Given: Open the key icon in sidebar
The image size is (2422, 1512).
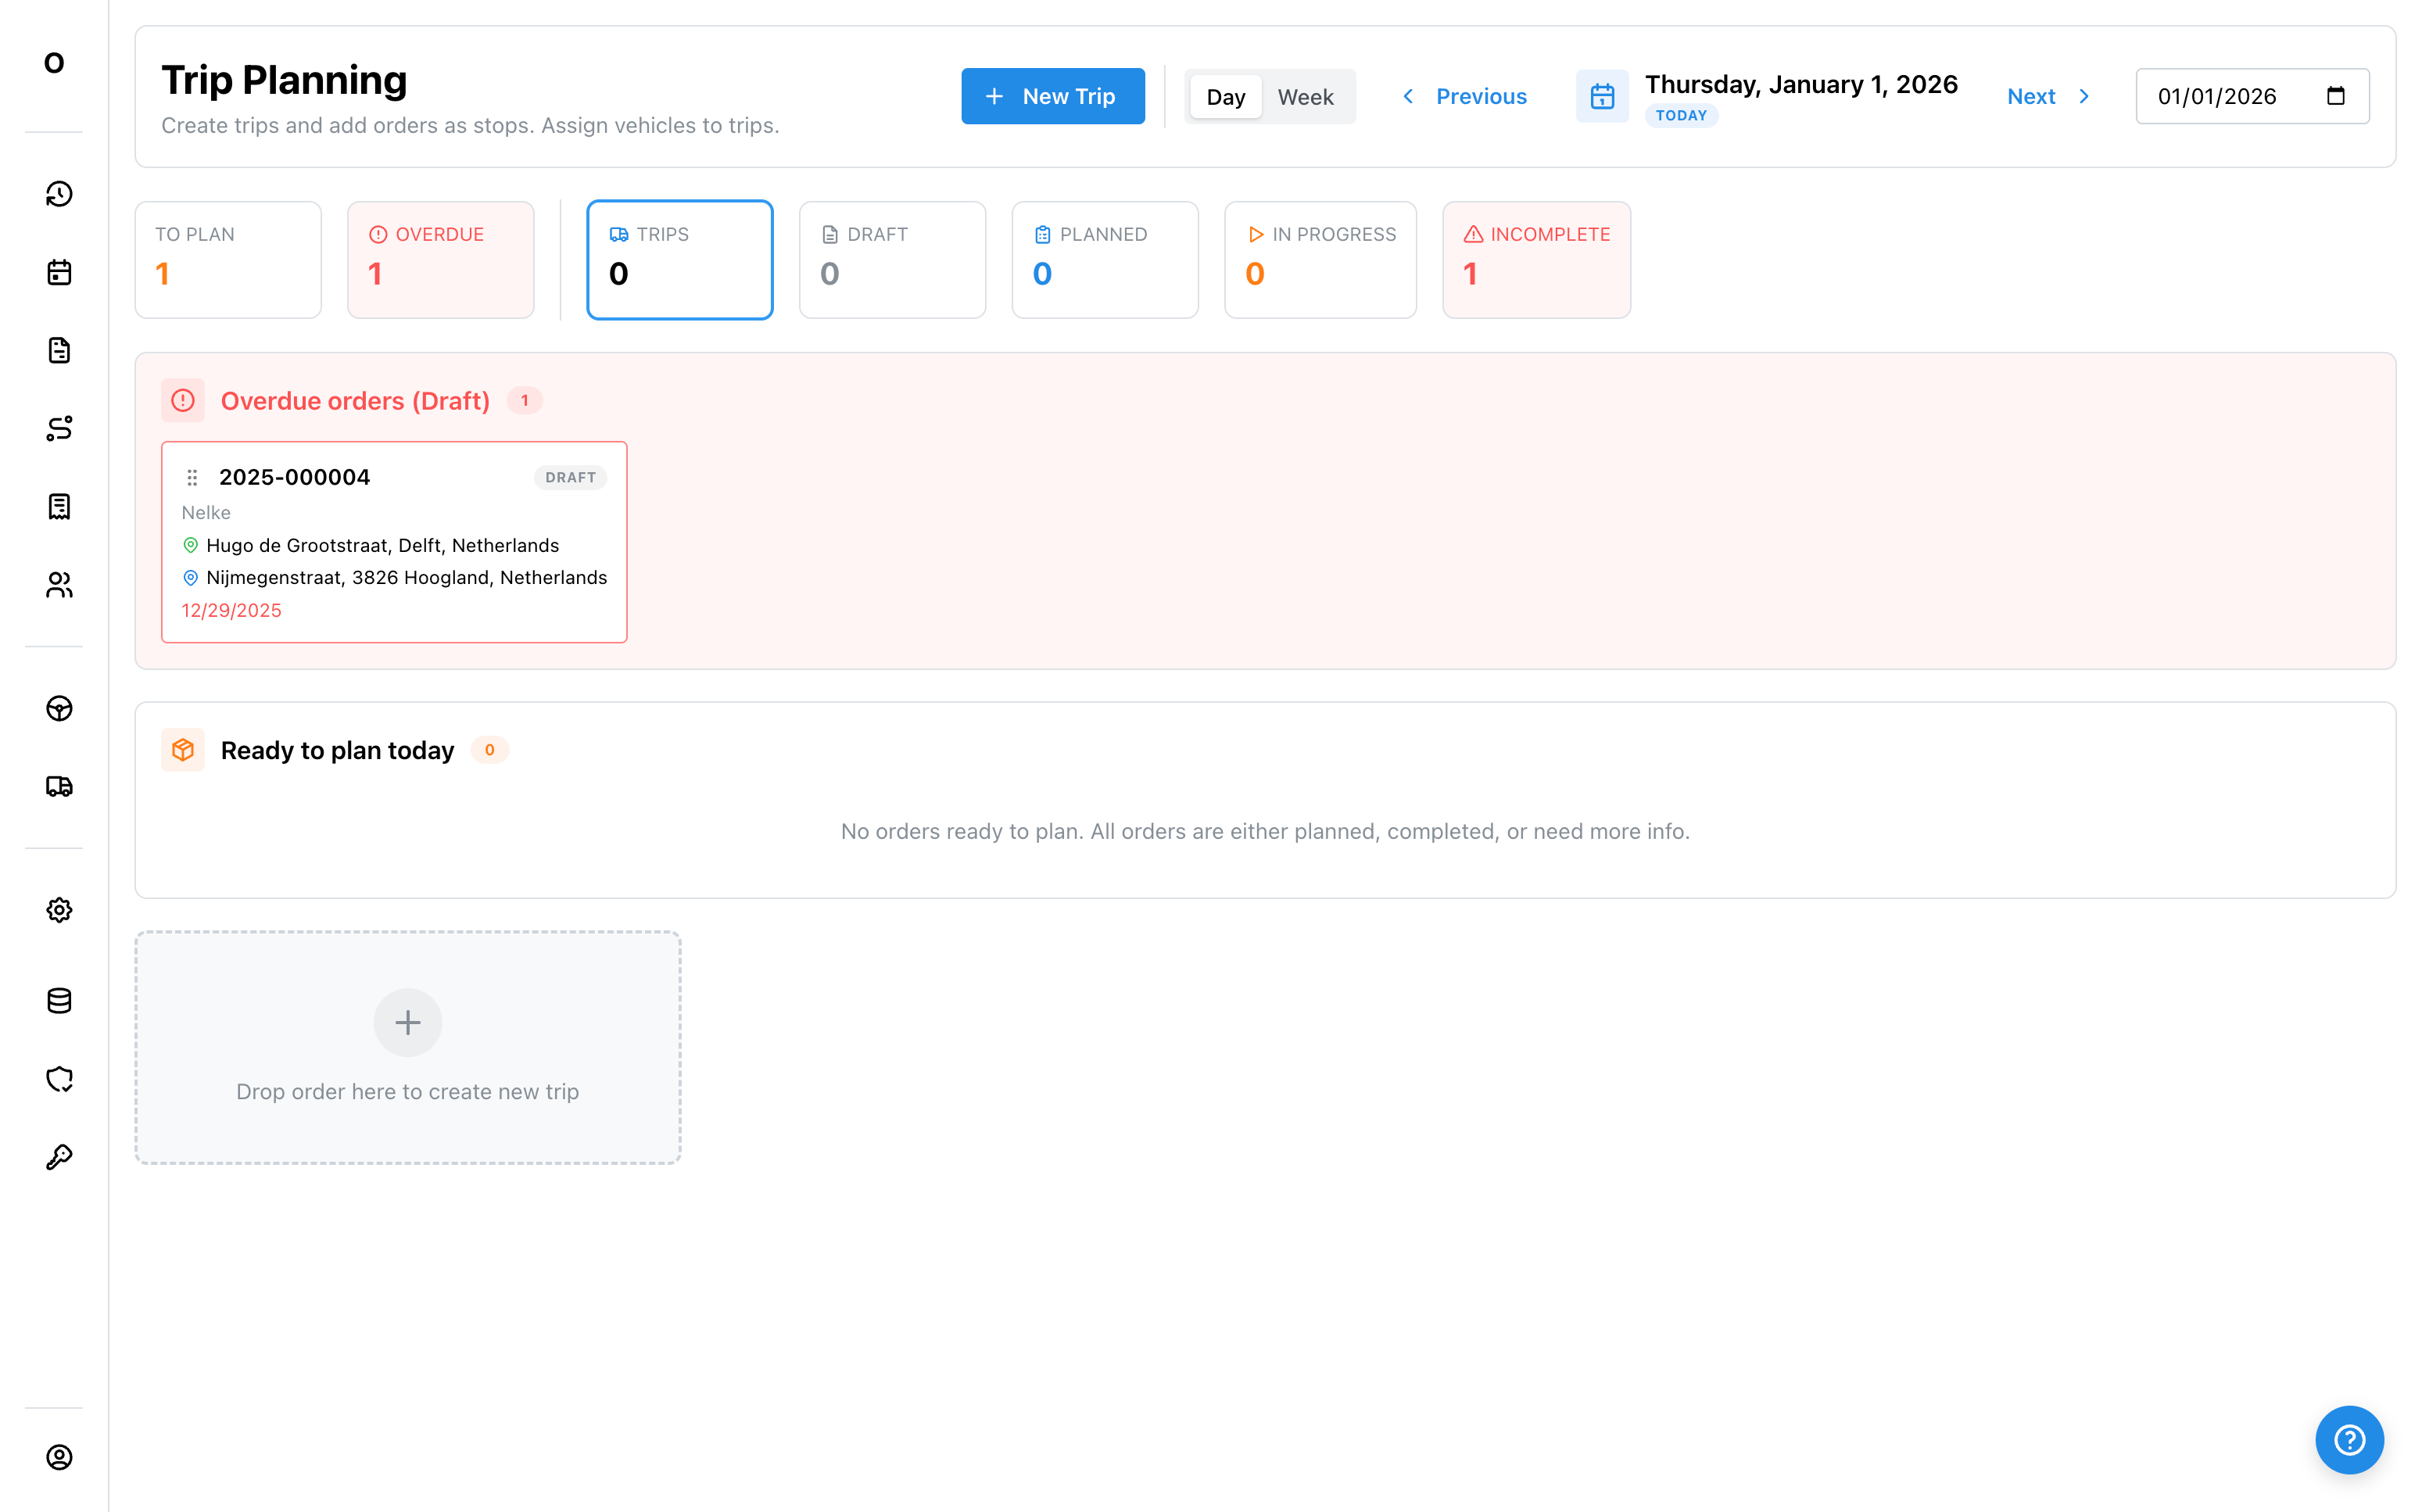Looking at the screenshot, I should 59,1157.
